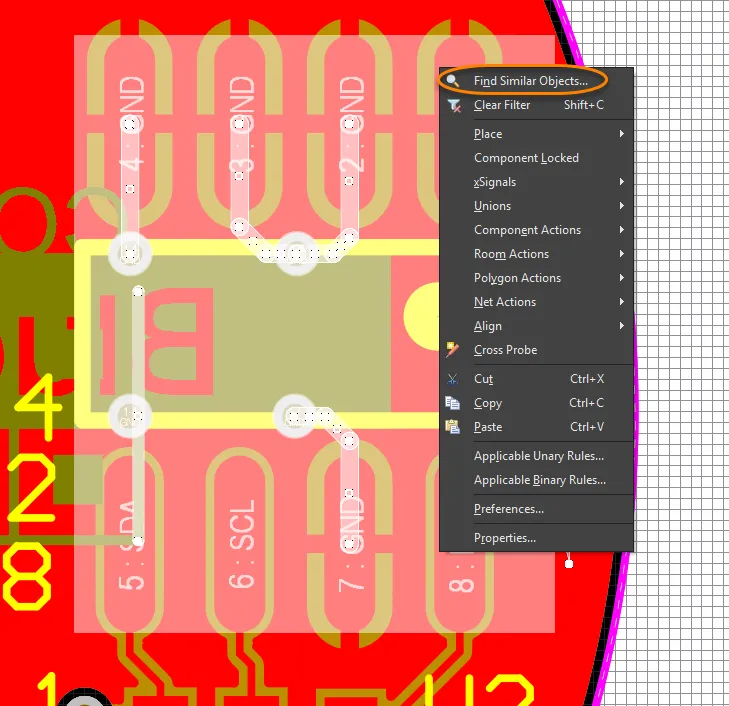
Task: Click the Cut scissors icon
Action: [453, 379]
